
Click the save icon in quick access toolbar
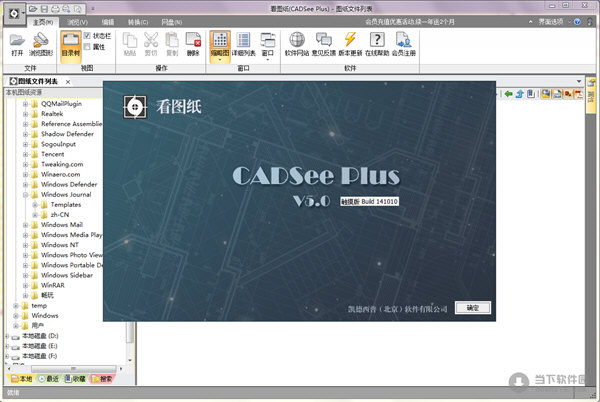[x=44, y=8]
